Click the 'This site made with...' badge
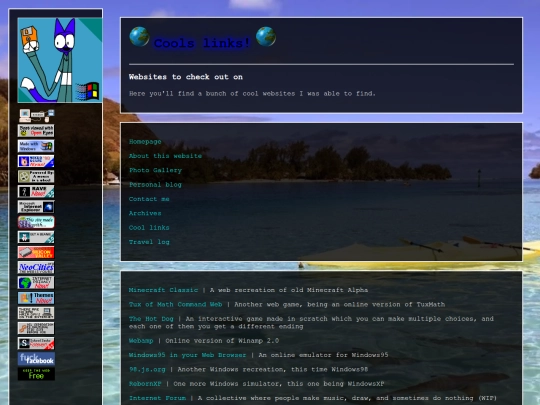Image resolution: width=540 pixels, height=405 pixels. (36, 222)
